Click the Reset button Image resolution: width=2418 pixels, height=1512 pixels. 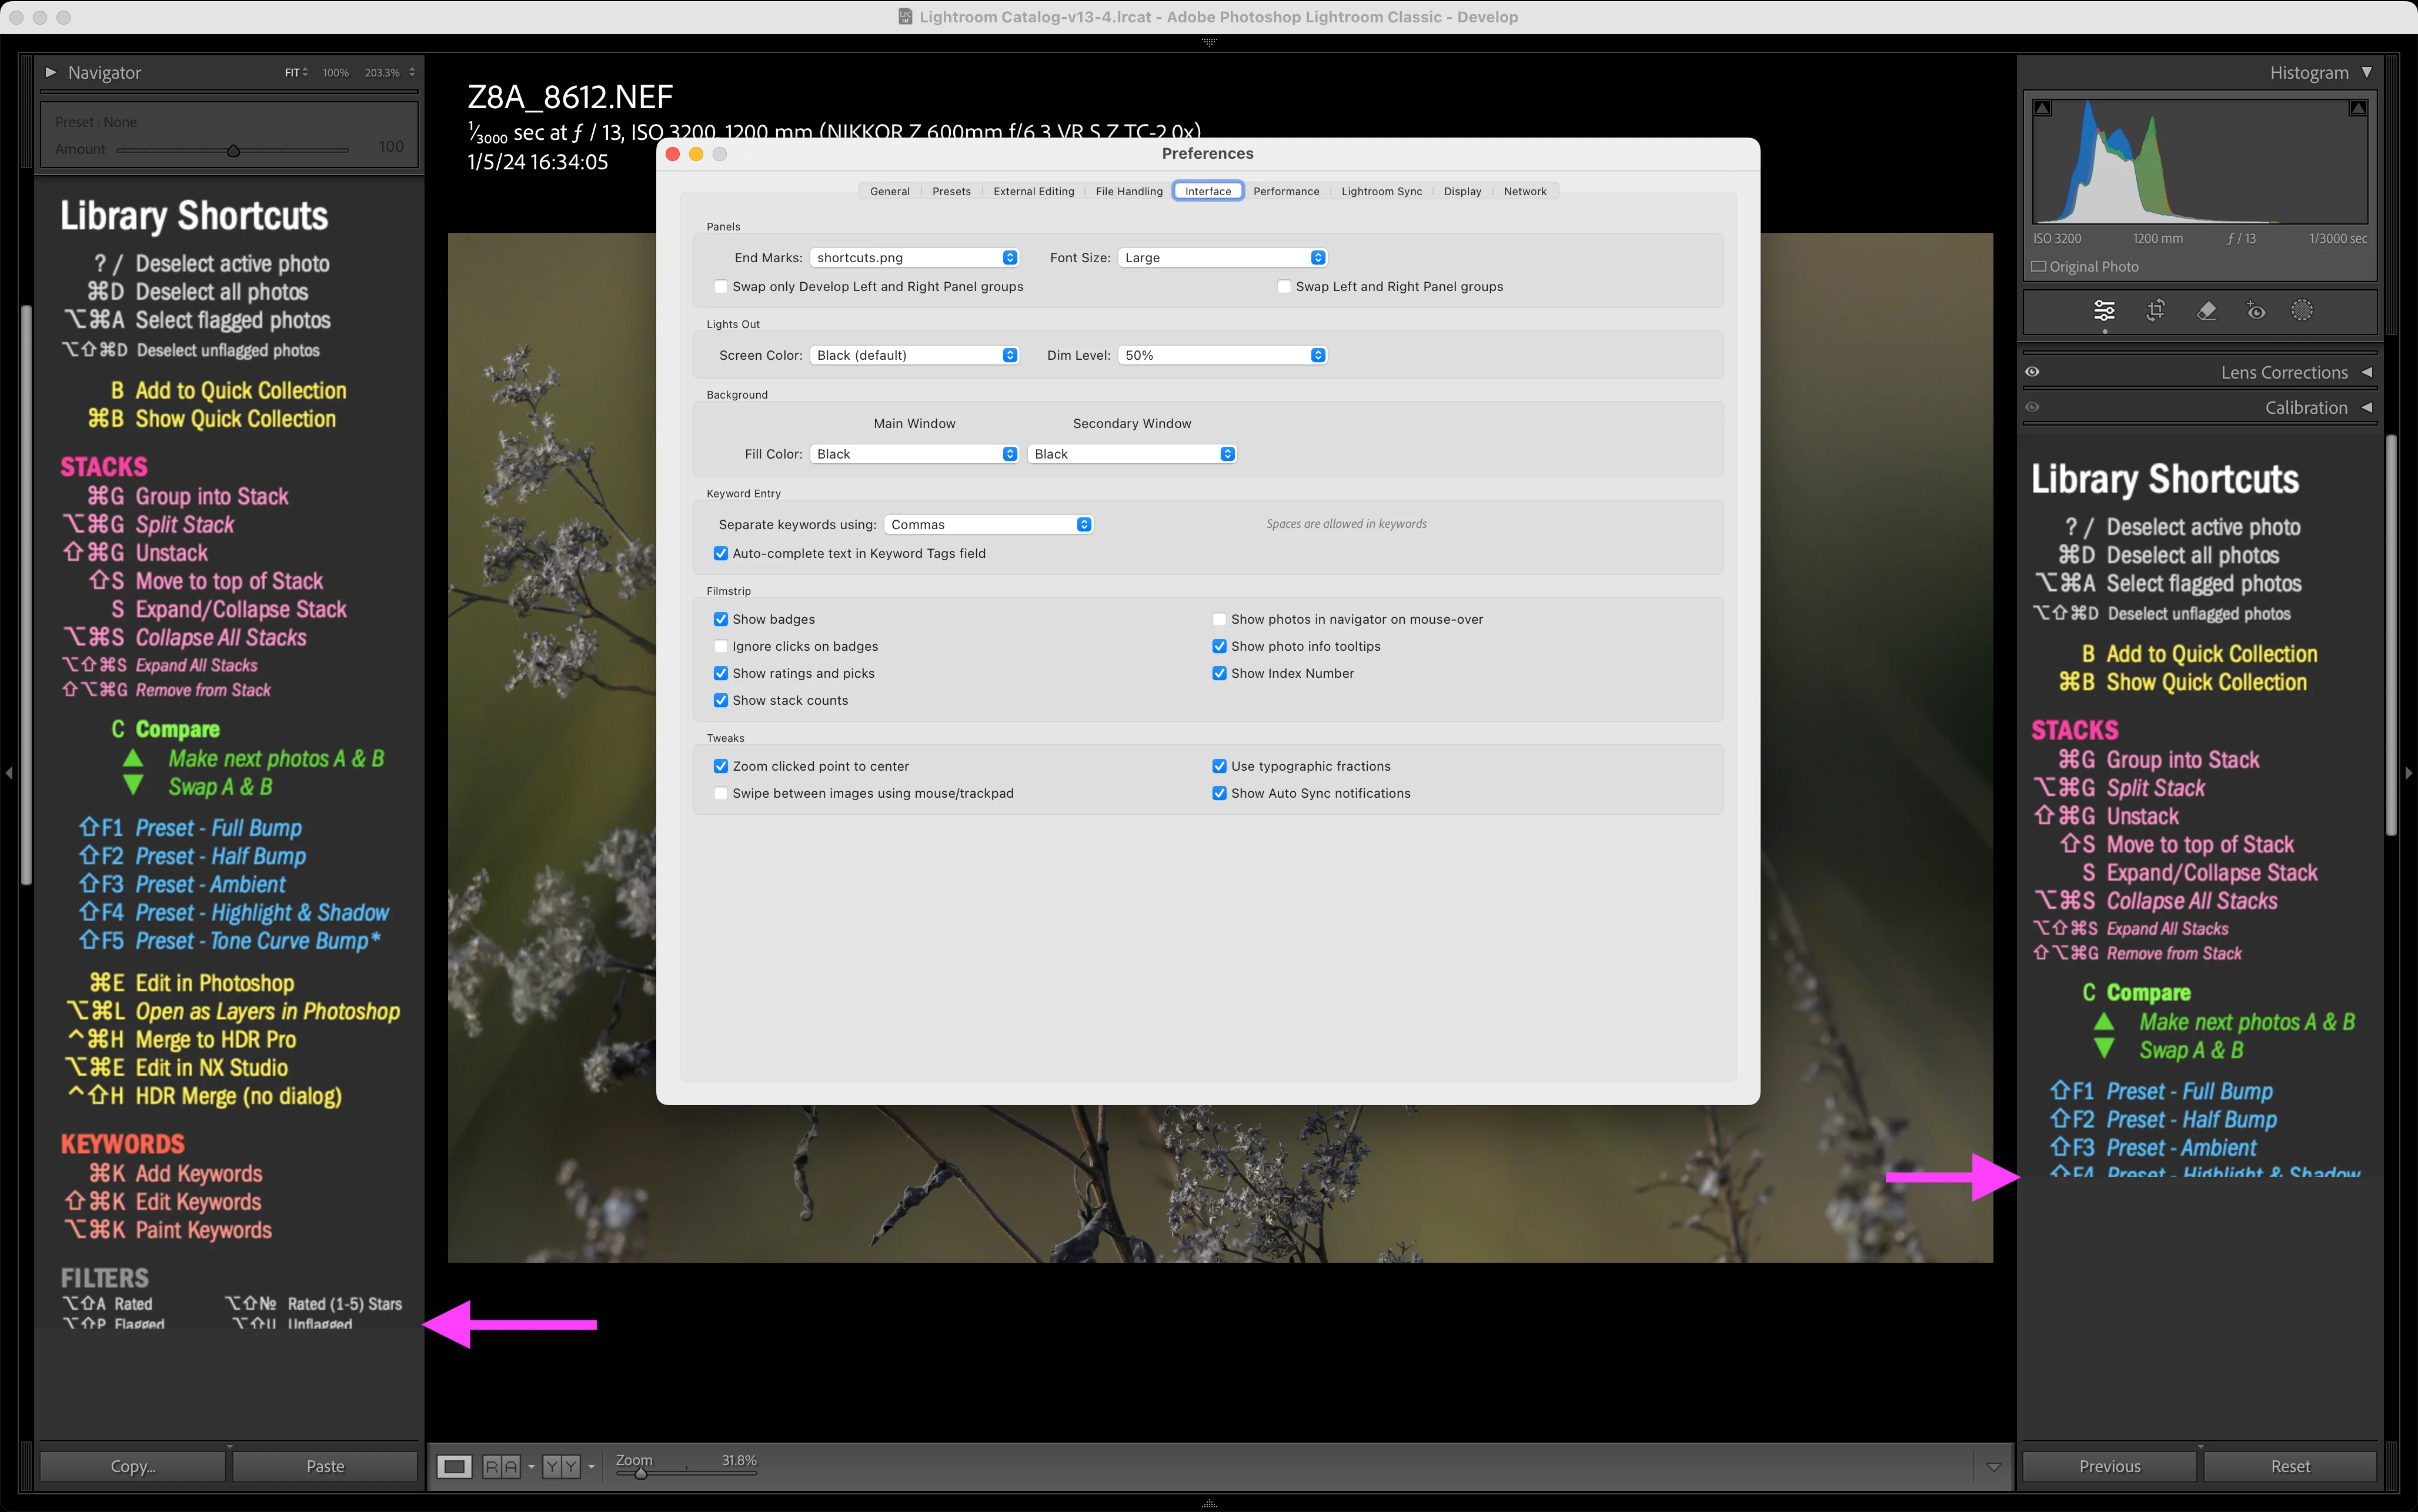coord(2289,1466)
